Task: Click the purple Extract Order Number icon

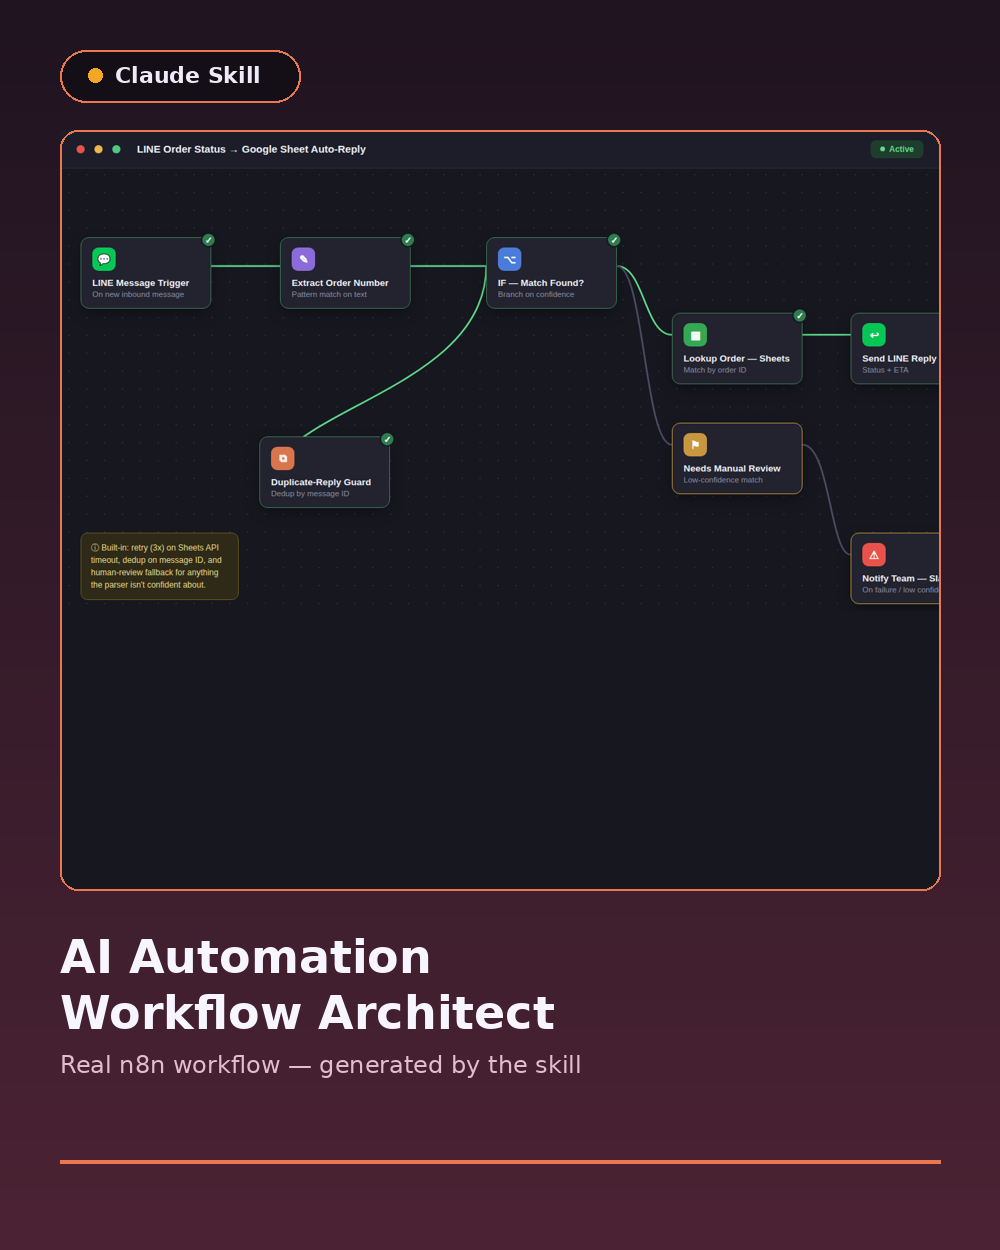Action: pos(303,259)
